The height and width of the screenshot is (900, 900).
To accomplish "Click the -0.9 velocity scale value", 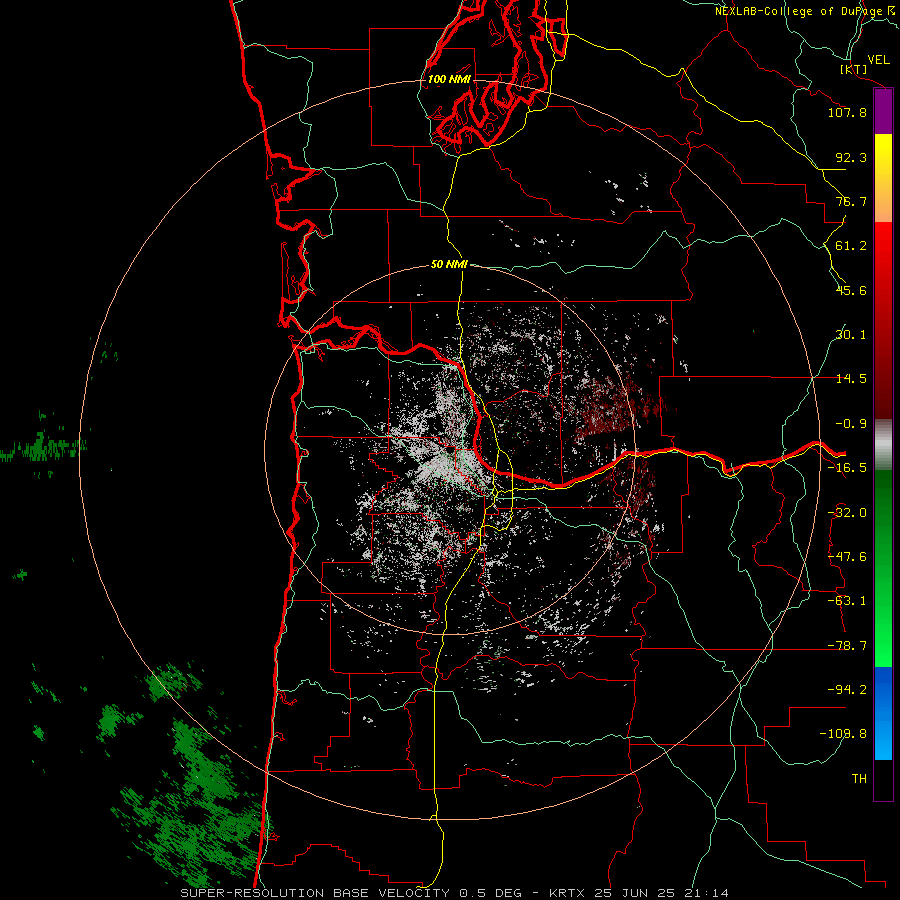I will [x=851, y=424].
